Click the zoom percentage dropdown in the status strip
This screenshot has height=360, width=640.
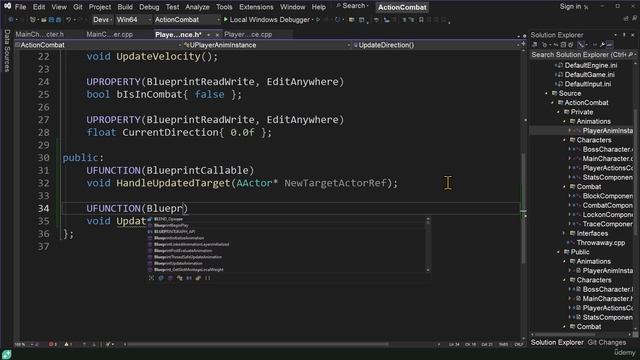26,344
